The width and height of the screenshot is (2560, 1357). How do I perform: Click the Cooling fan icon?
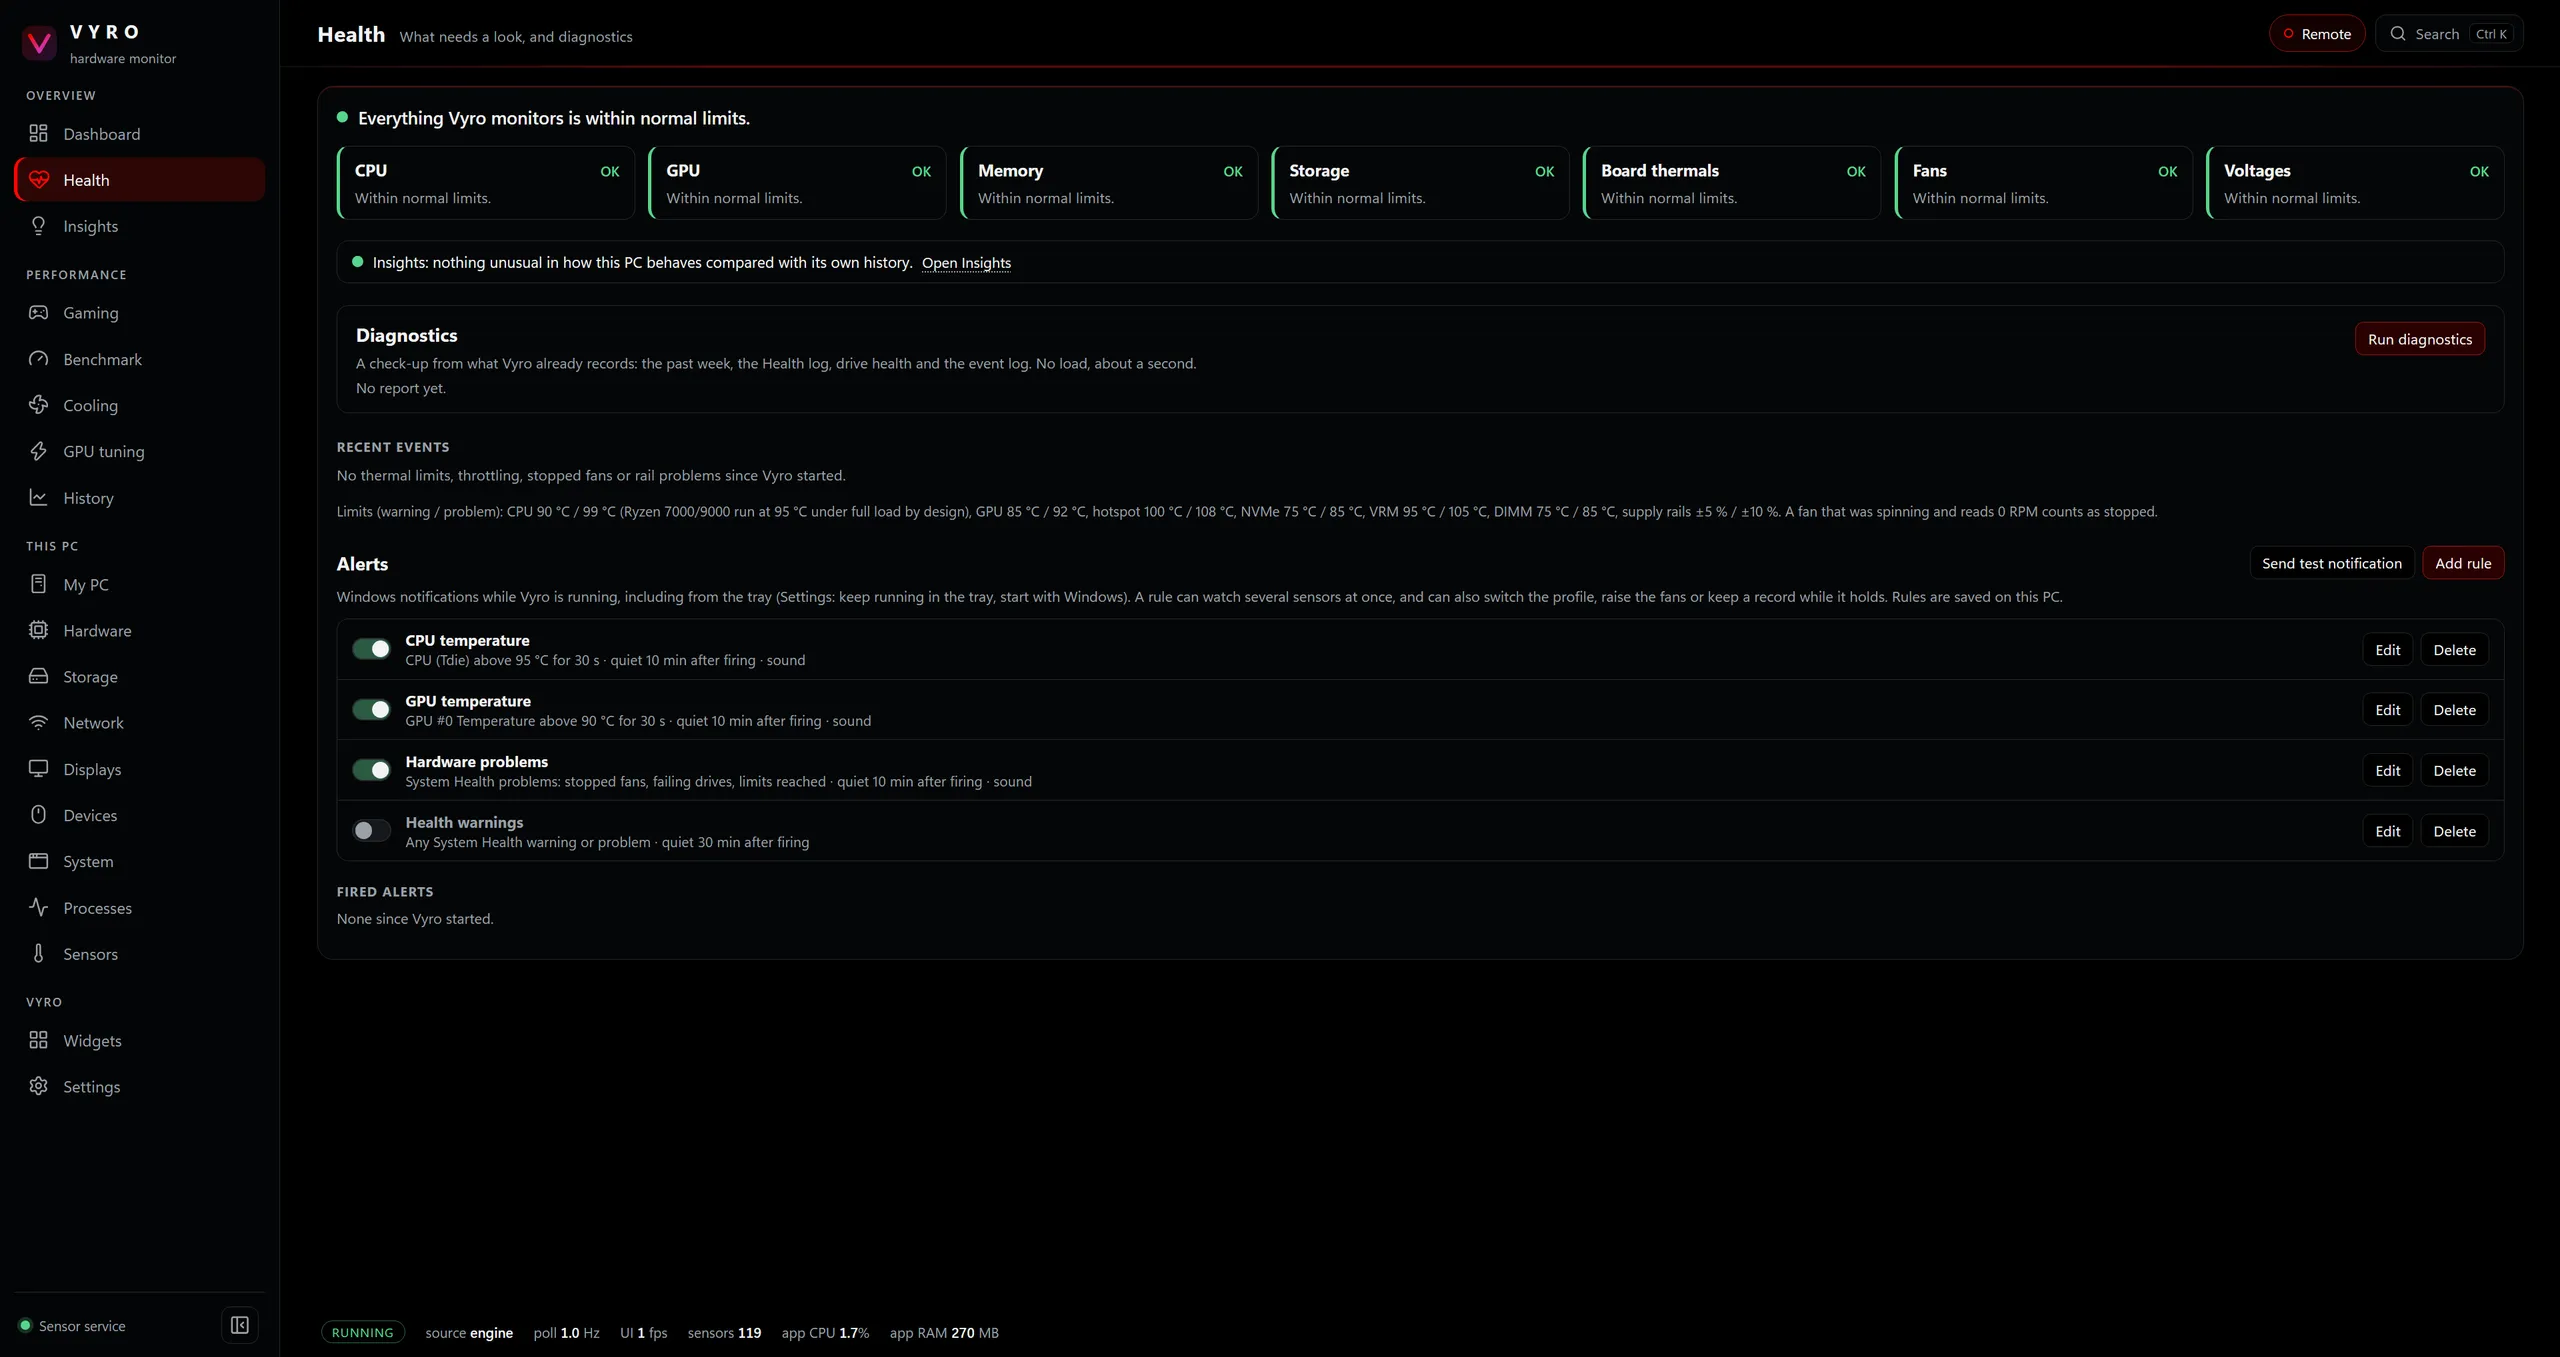[x=38, y=405]
